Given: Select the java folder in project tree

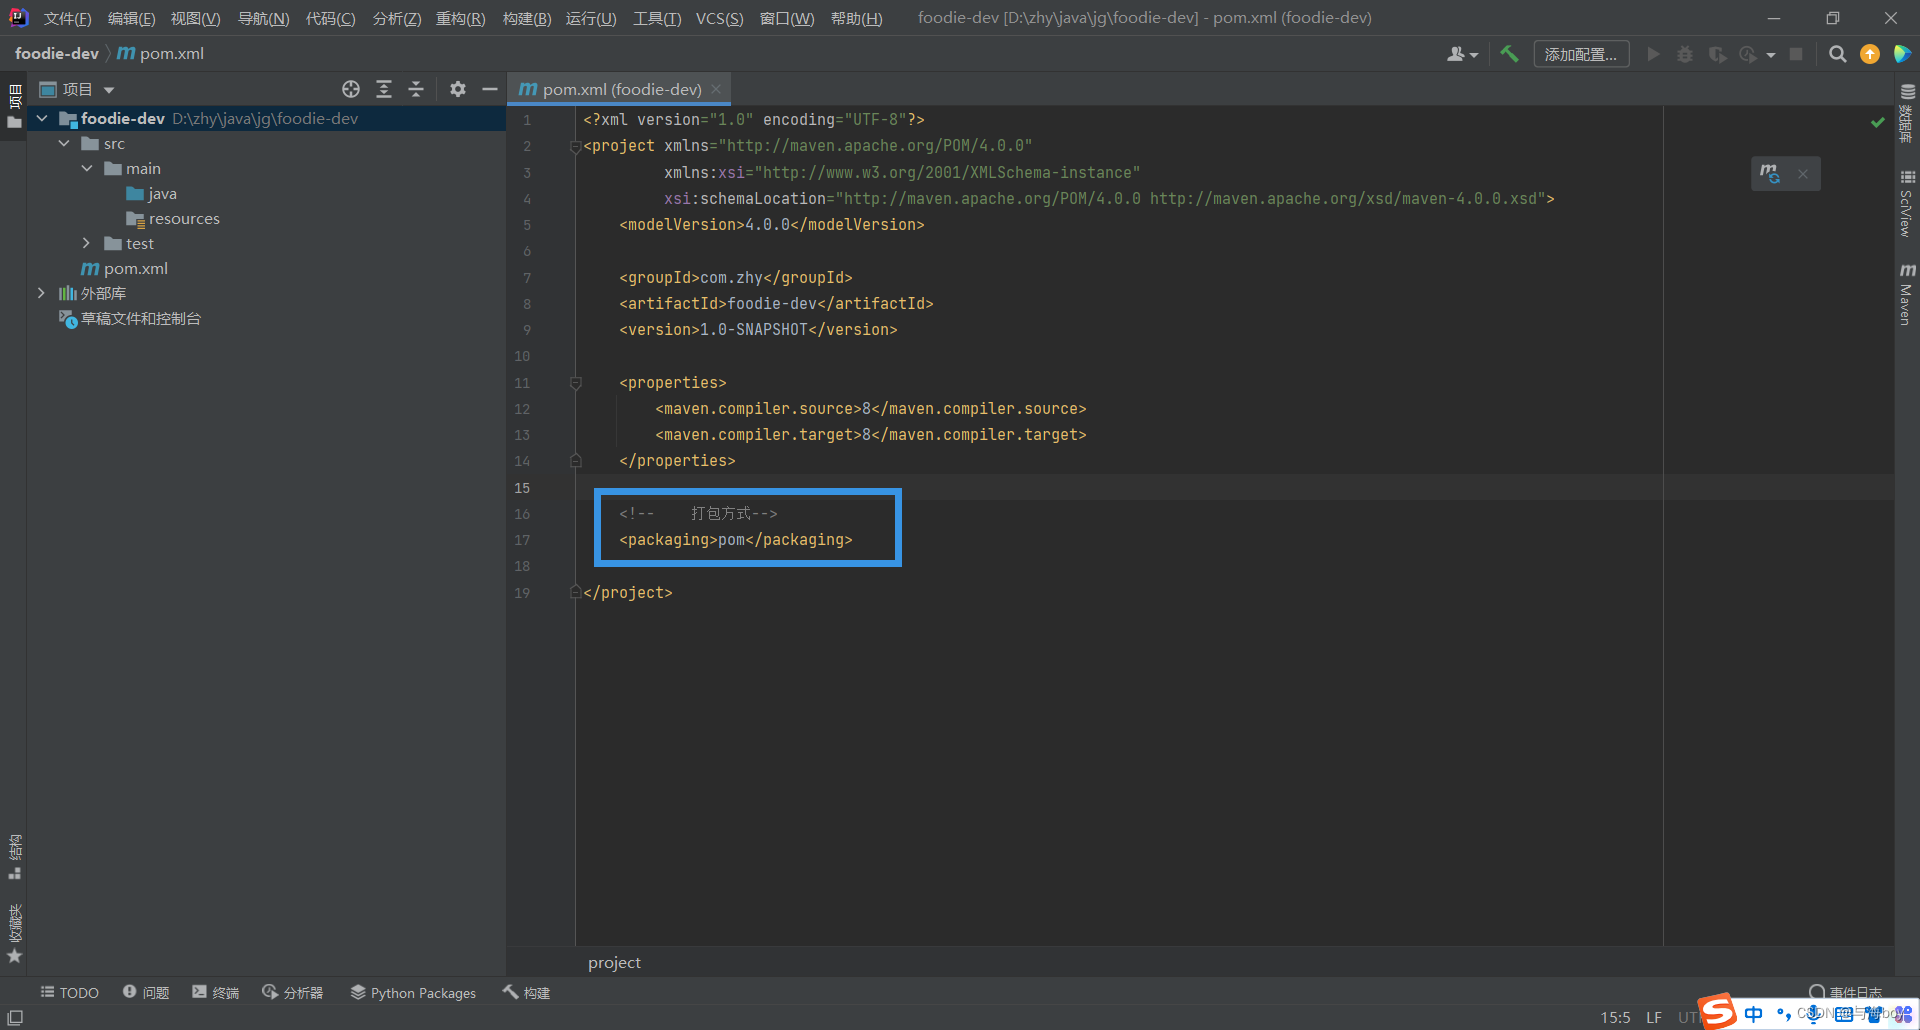Looking at the screenshot, I should [x=151, y=193].
